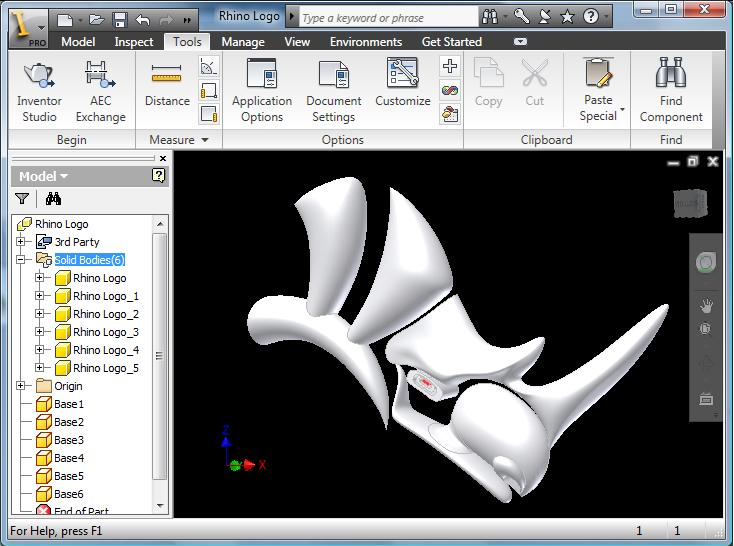Open the Full Navigation Wheel
734x546 pixels.
tap(705, 262)
